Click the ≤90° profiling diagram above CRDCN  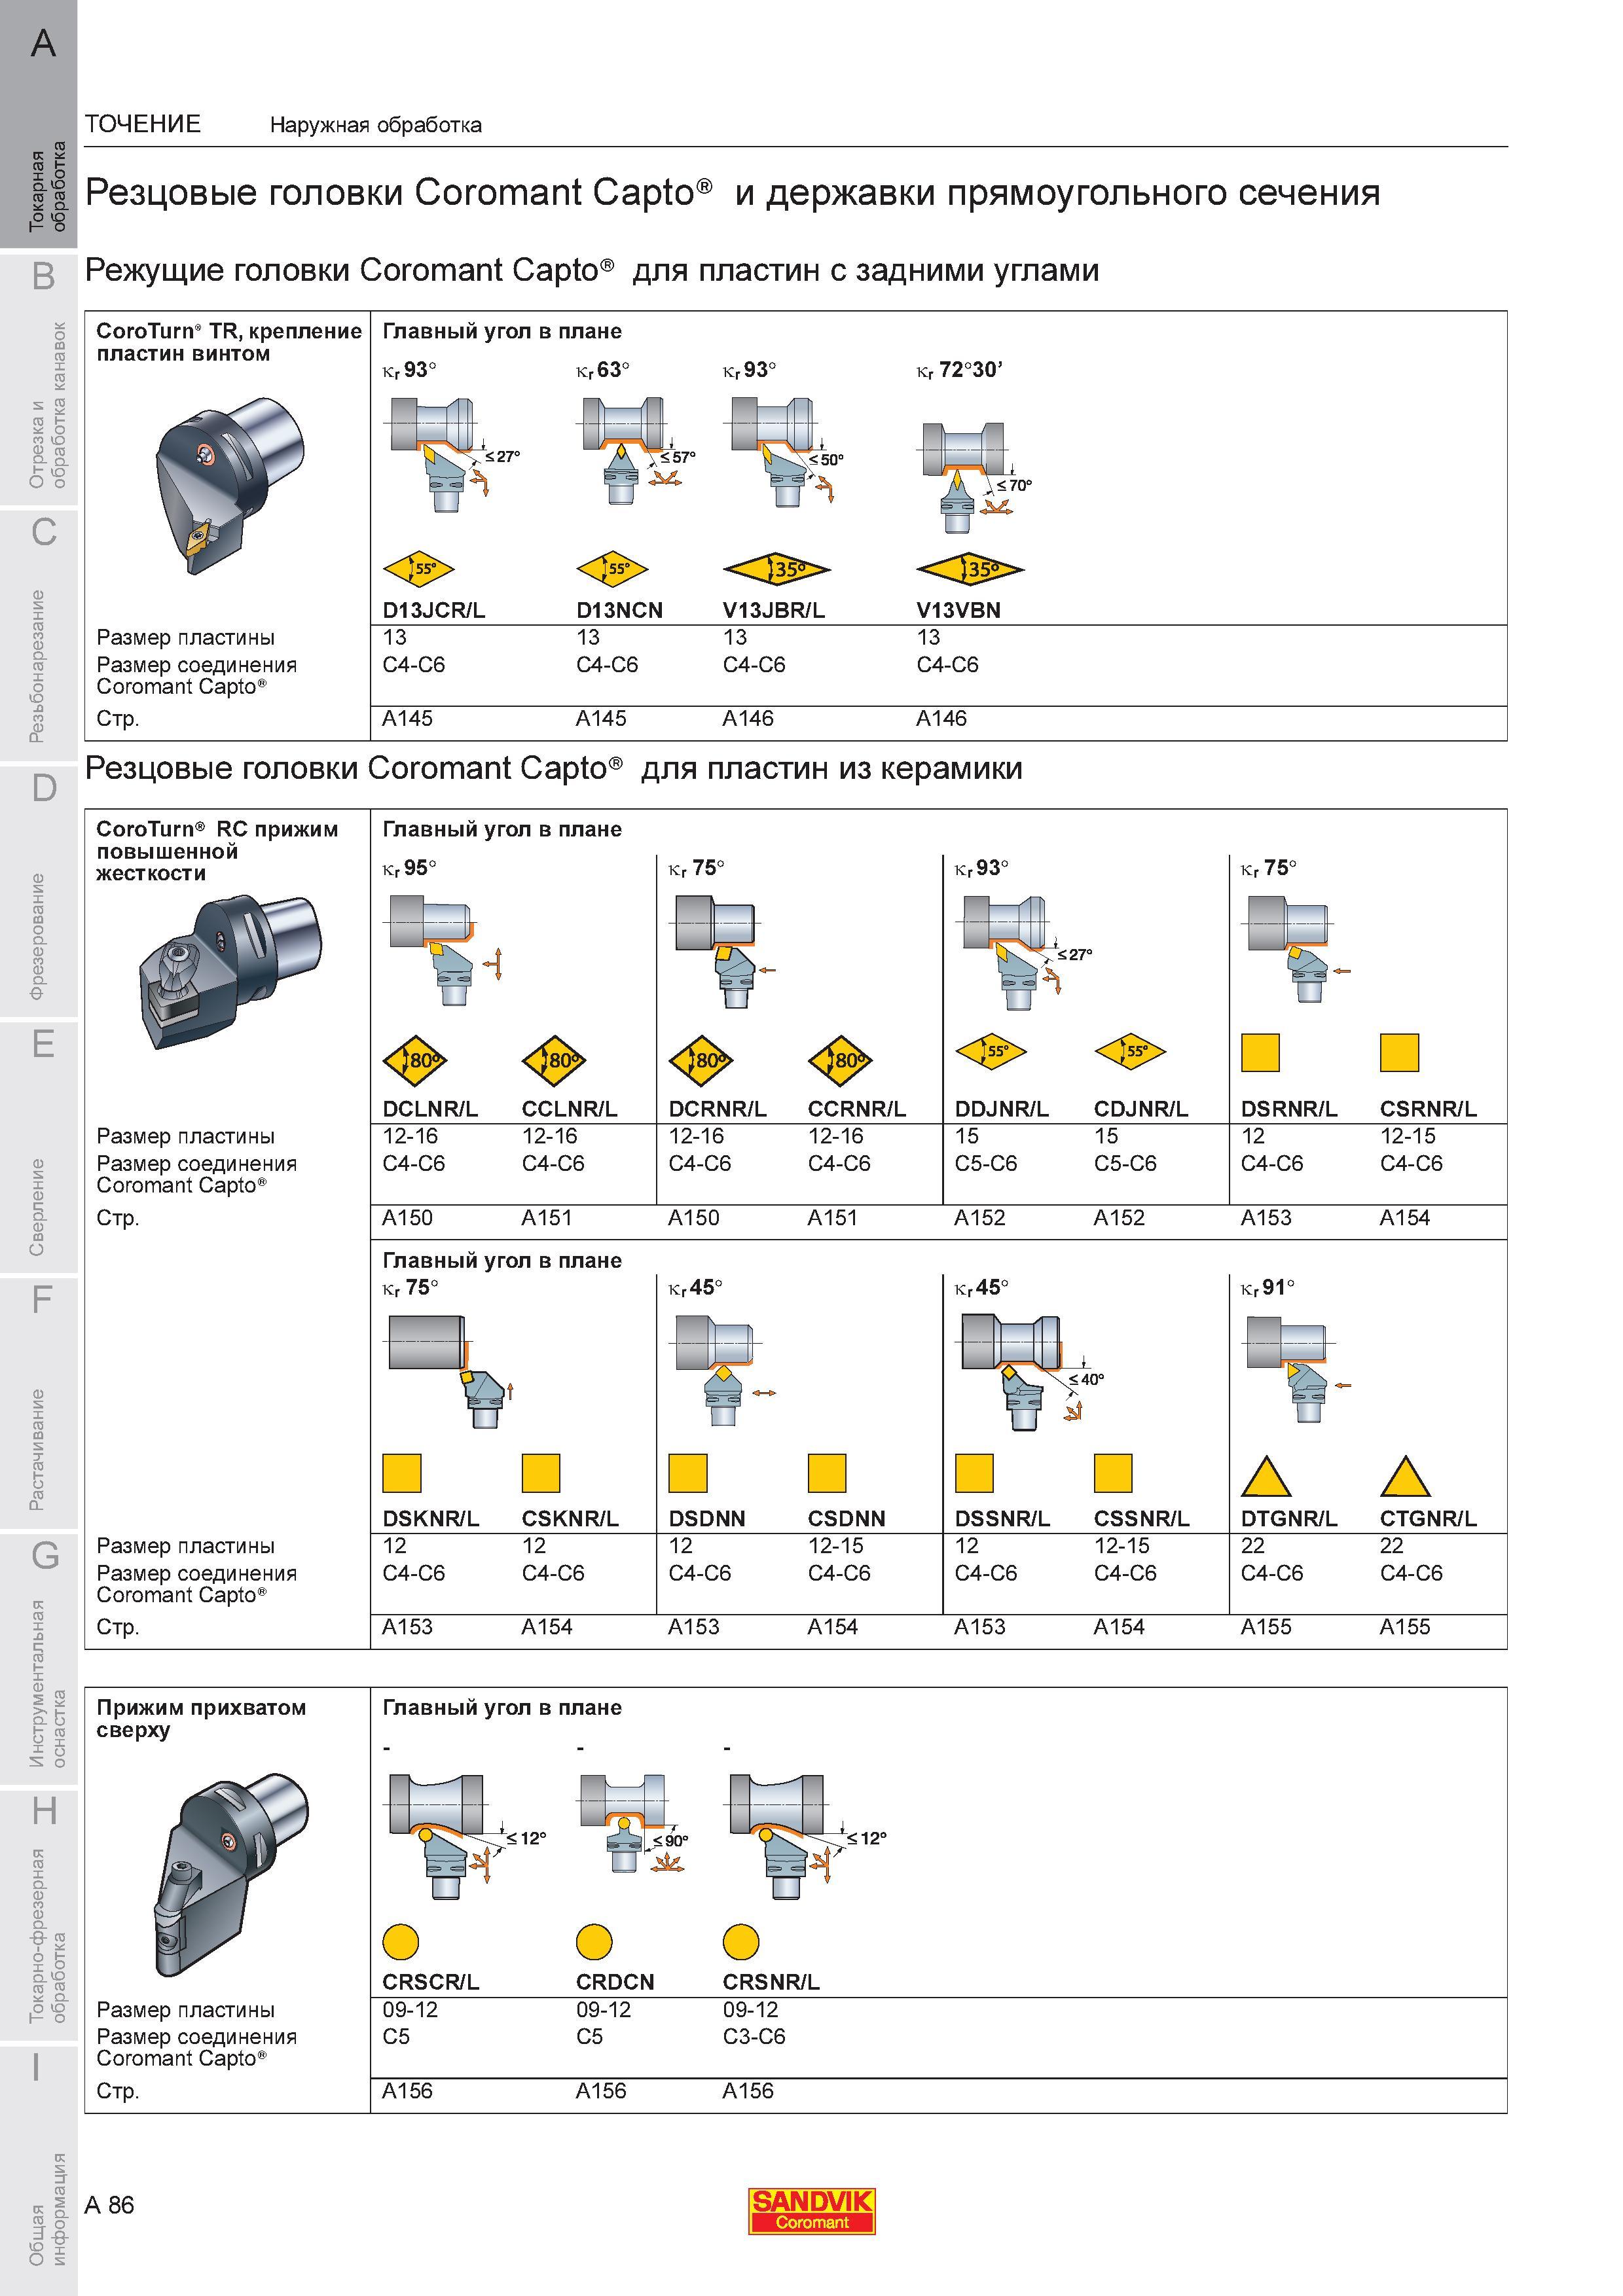(x=632, y=1824)
